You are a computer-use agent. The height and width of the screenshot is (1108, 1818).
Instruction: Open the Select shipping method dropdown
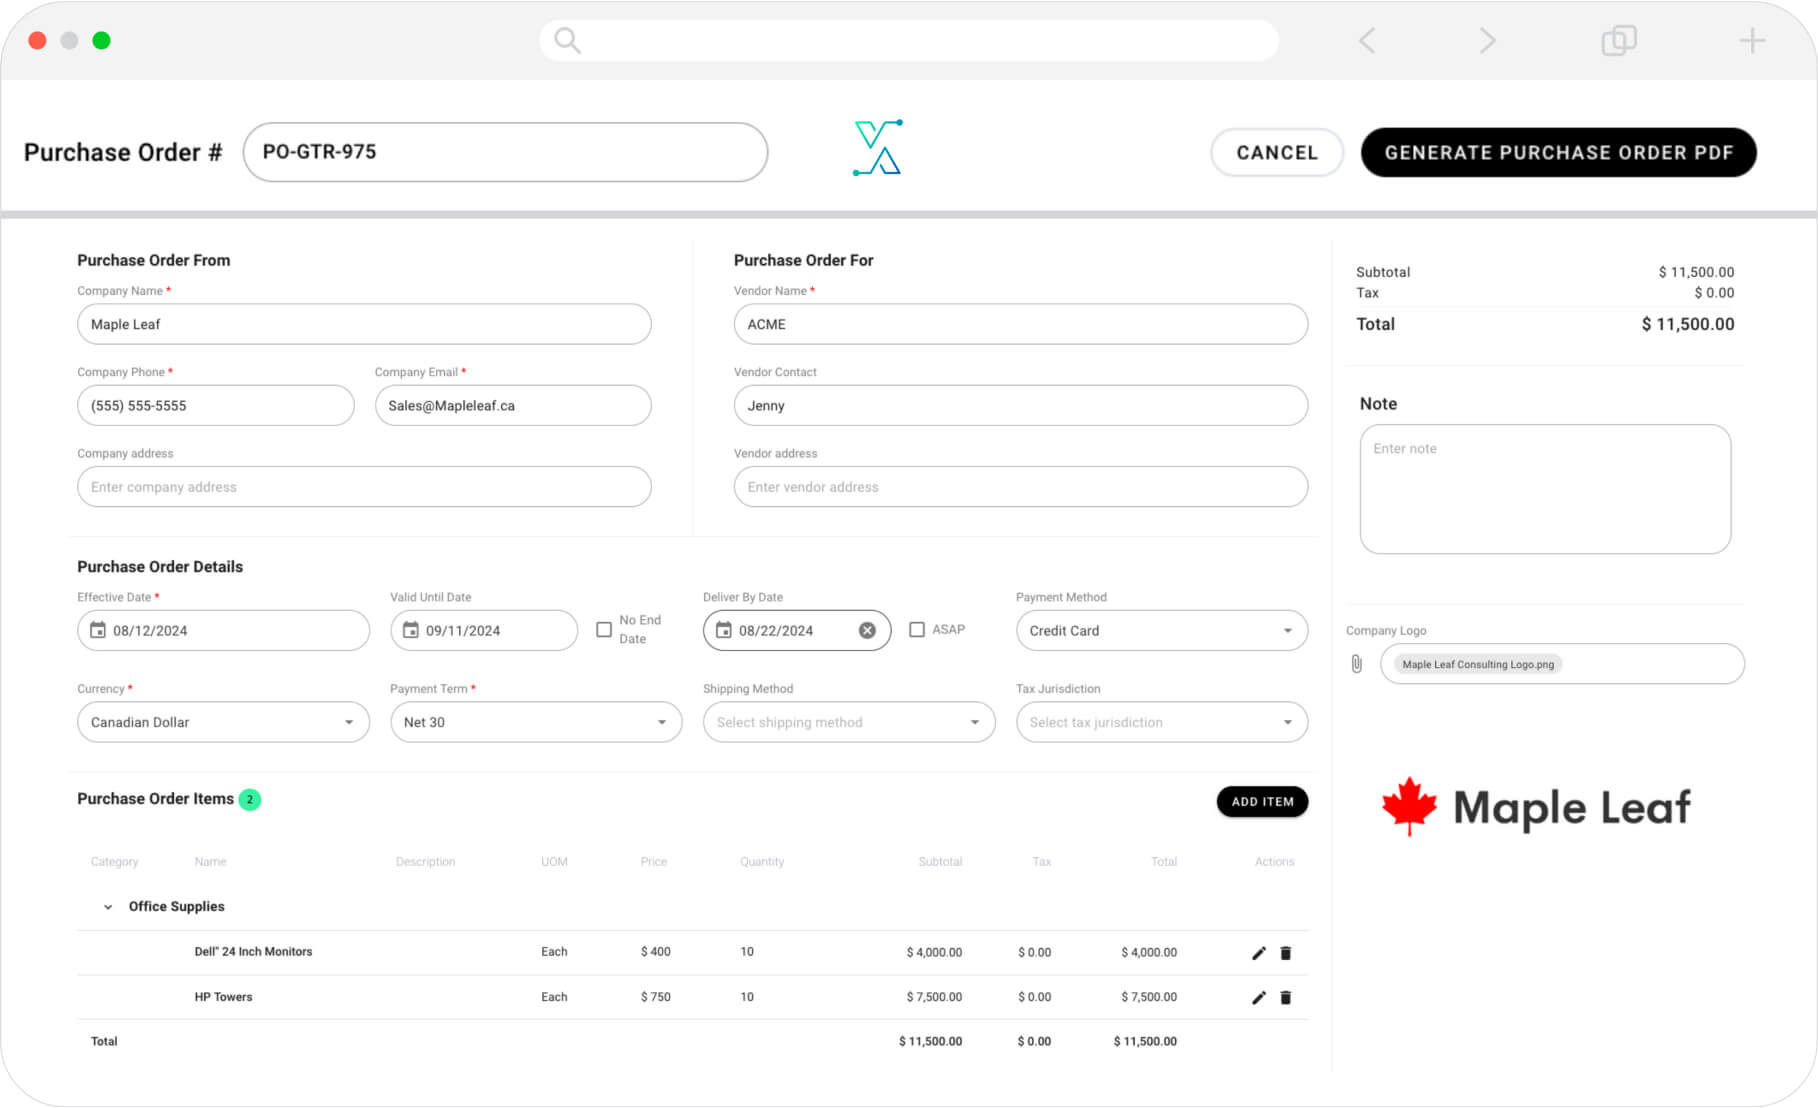[x=847, y=722]
